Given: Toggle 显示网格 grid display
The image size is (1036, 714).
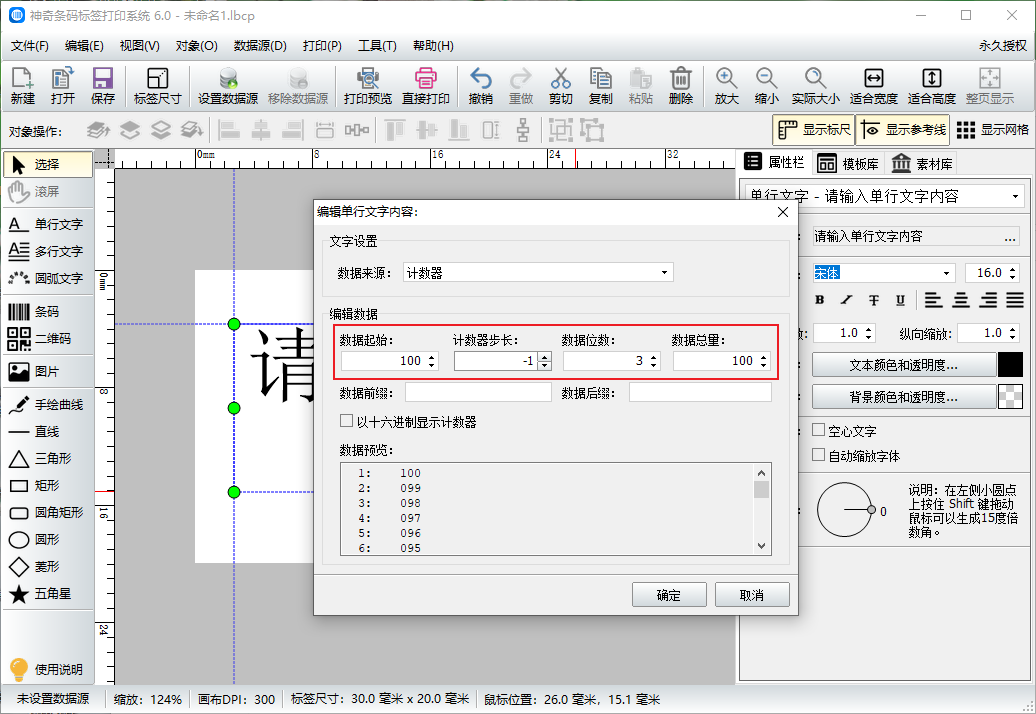Looking at the screenshot, I should click(992, 129).
